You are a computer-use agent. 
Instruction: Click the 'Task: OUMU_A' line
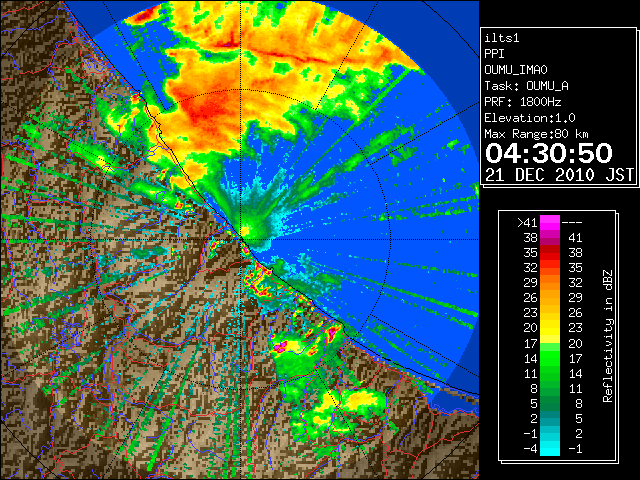tap(526, 86)
